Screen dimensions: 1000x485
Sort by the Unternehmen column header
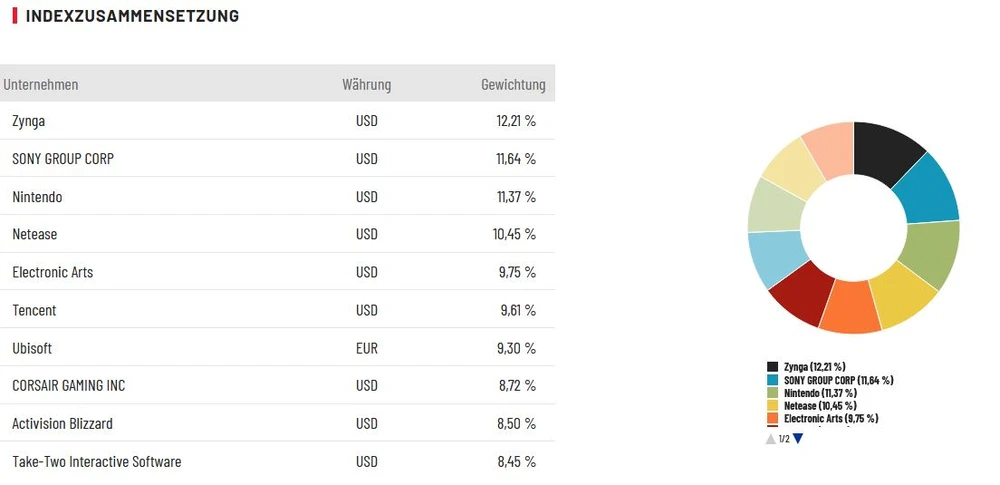click(x=41, y=85)
